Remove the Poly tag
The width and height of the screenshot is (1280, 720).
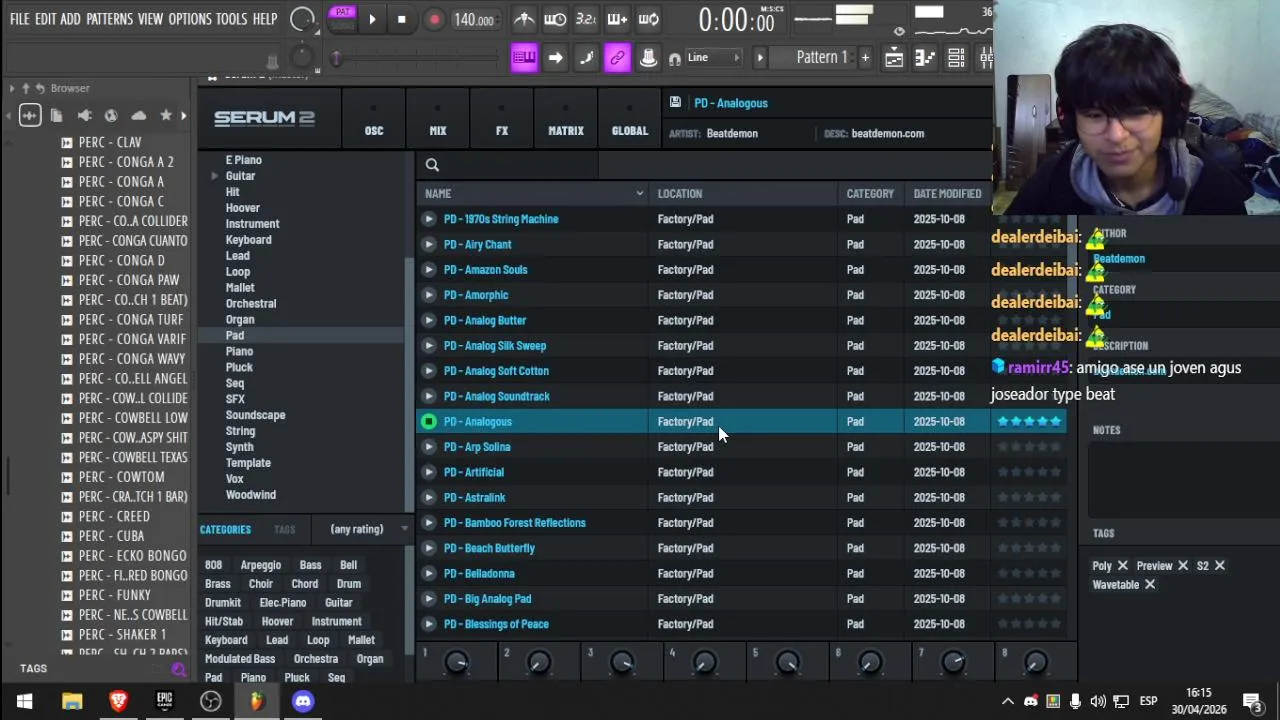[1122, 566]
